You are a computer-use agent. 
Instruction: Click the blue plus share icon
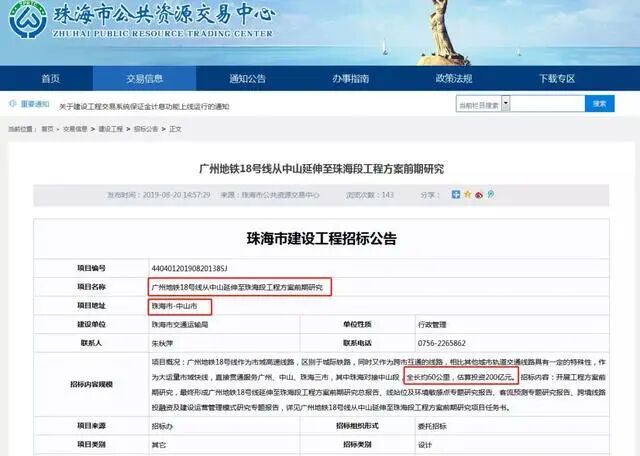coord(456,194)
